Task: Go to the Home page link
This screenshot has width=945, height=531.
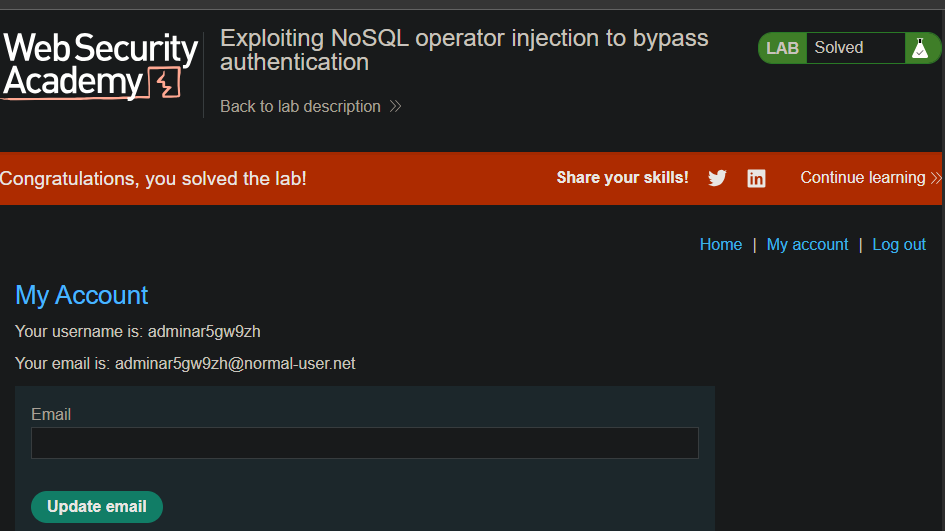Action: (721, 245)
